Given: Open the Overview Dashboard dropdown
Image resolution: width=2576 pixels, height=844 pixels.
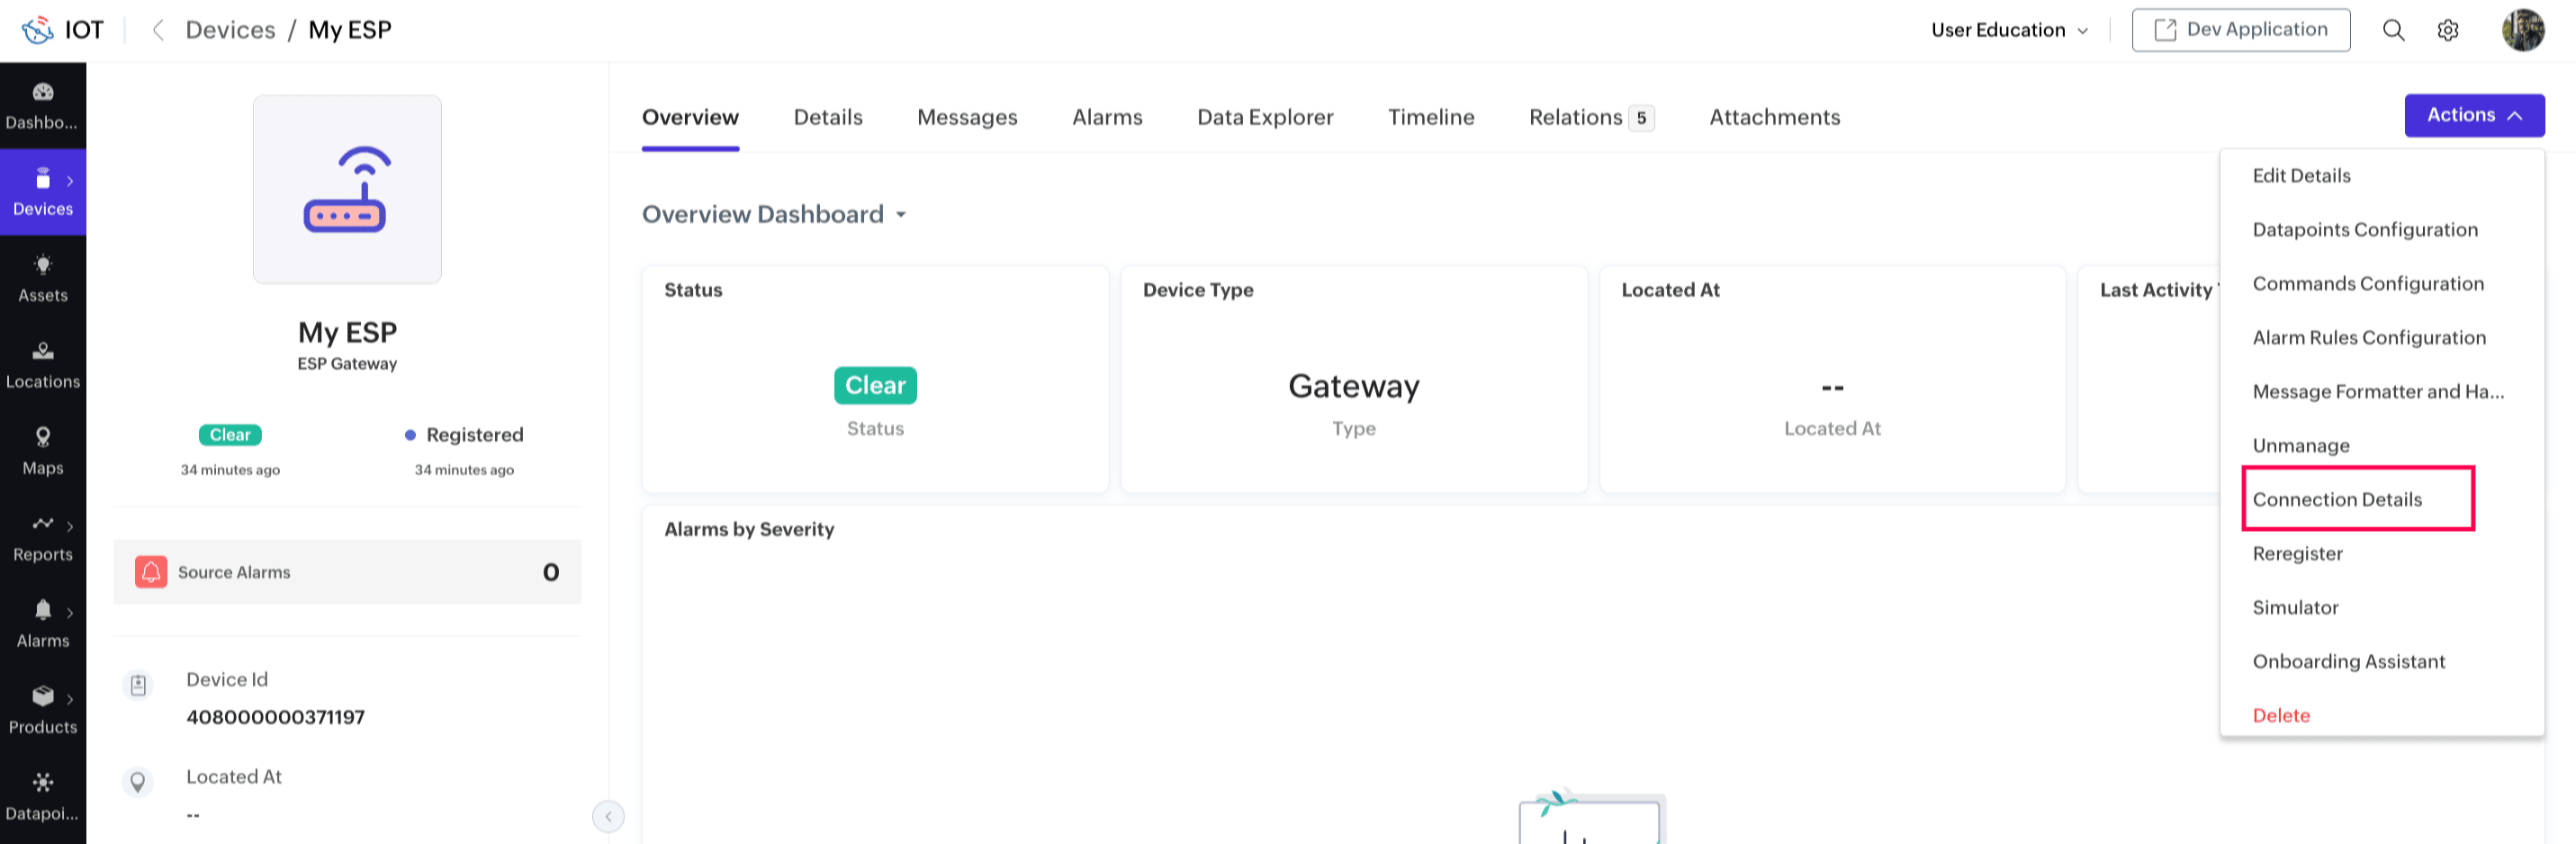Looking at the screenshot, I should click(774, 214).
